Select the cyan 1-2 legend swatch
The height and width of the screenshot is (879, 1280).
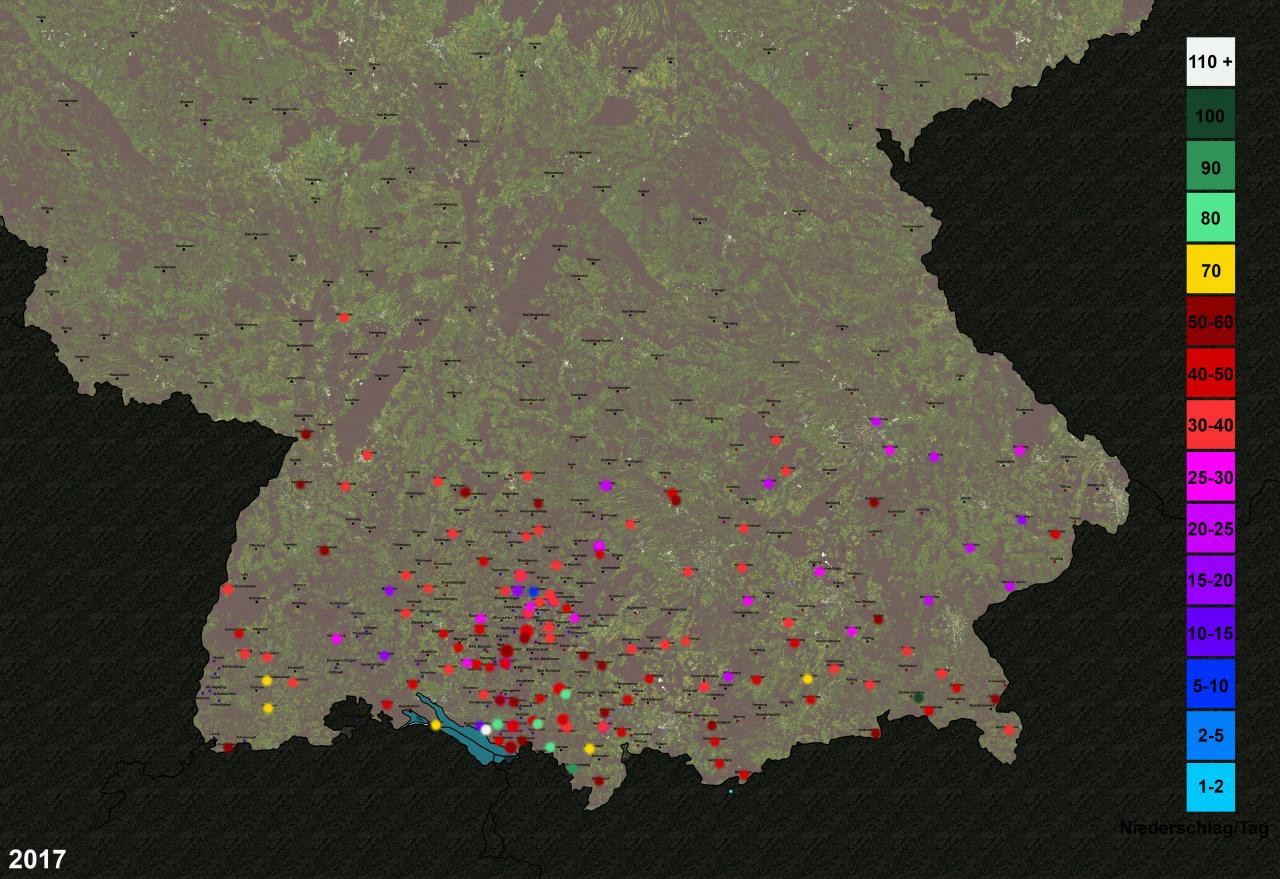point(1210,788)
